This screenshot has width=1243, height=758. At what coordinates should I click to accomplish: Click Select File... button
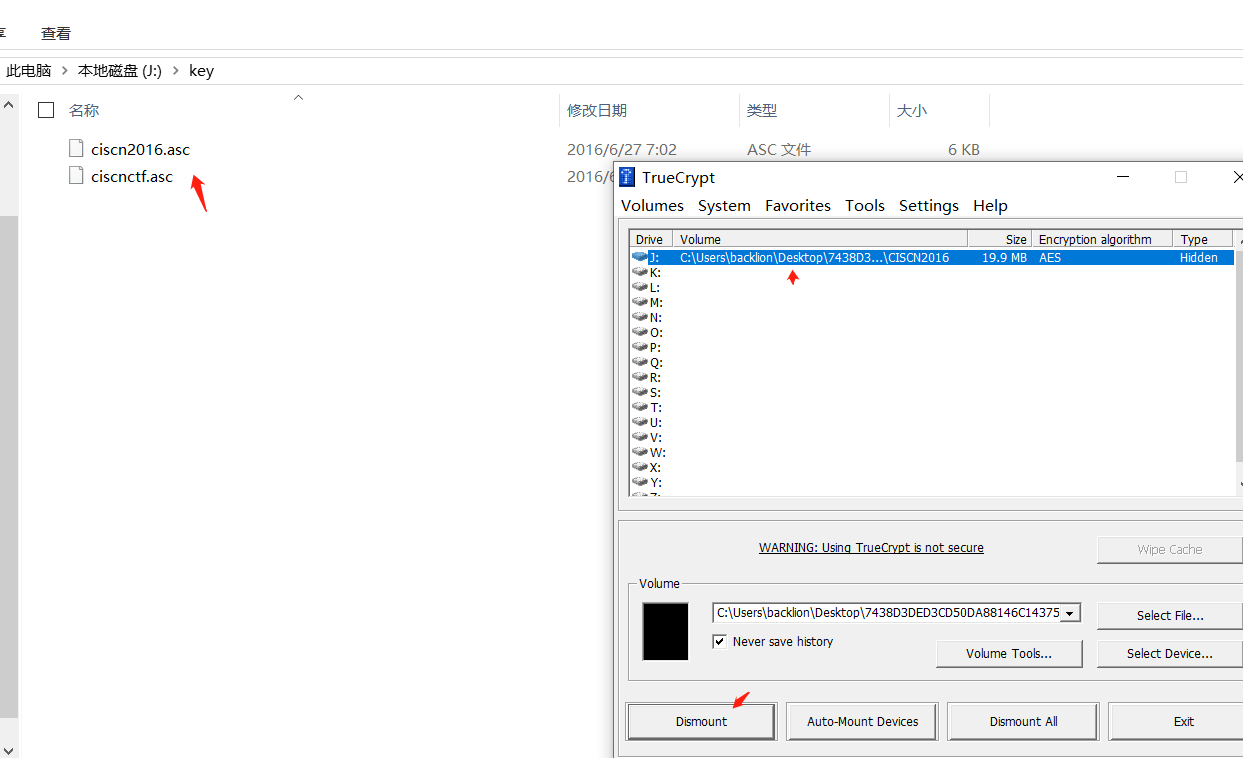(1170, 615)
